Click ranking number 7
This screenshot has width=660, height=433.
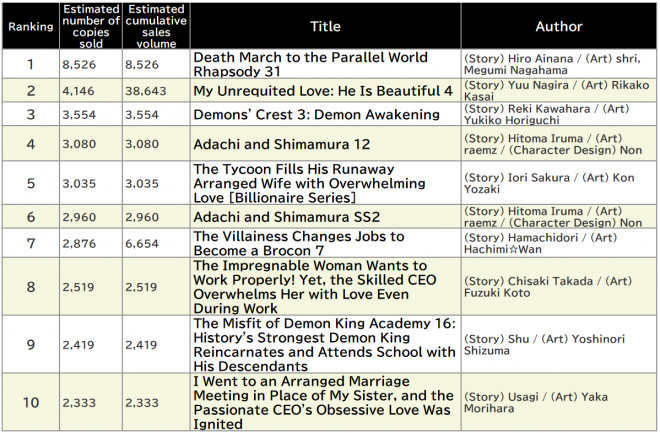click(x=31, y=244)
